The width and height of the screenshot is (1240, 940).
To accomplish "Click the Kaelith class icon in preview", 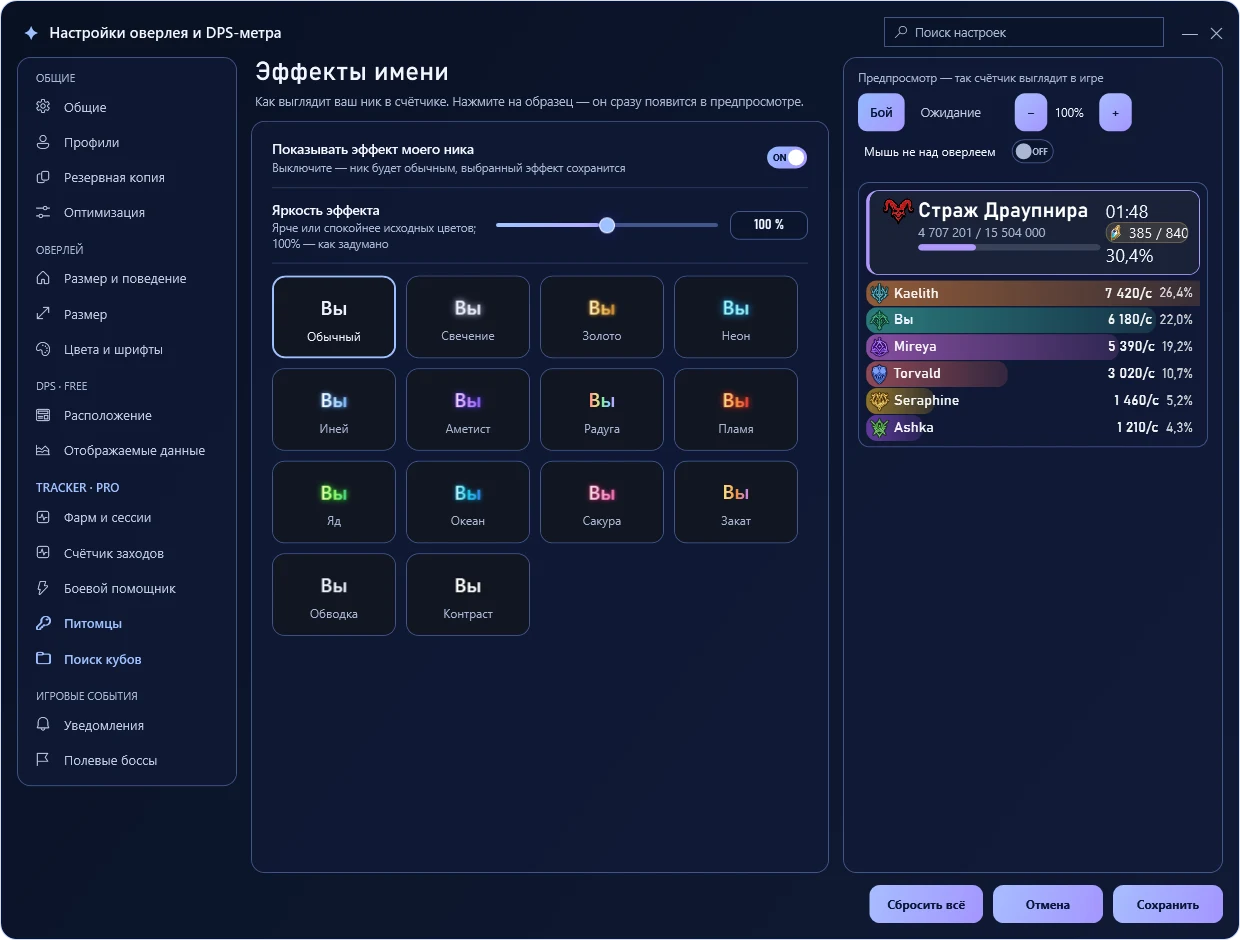I will point(879,293).
